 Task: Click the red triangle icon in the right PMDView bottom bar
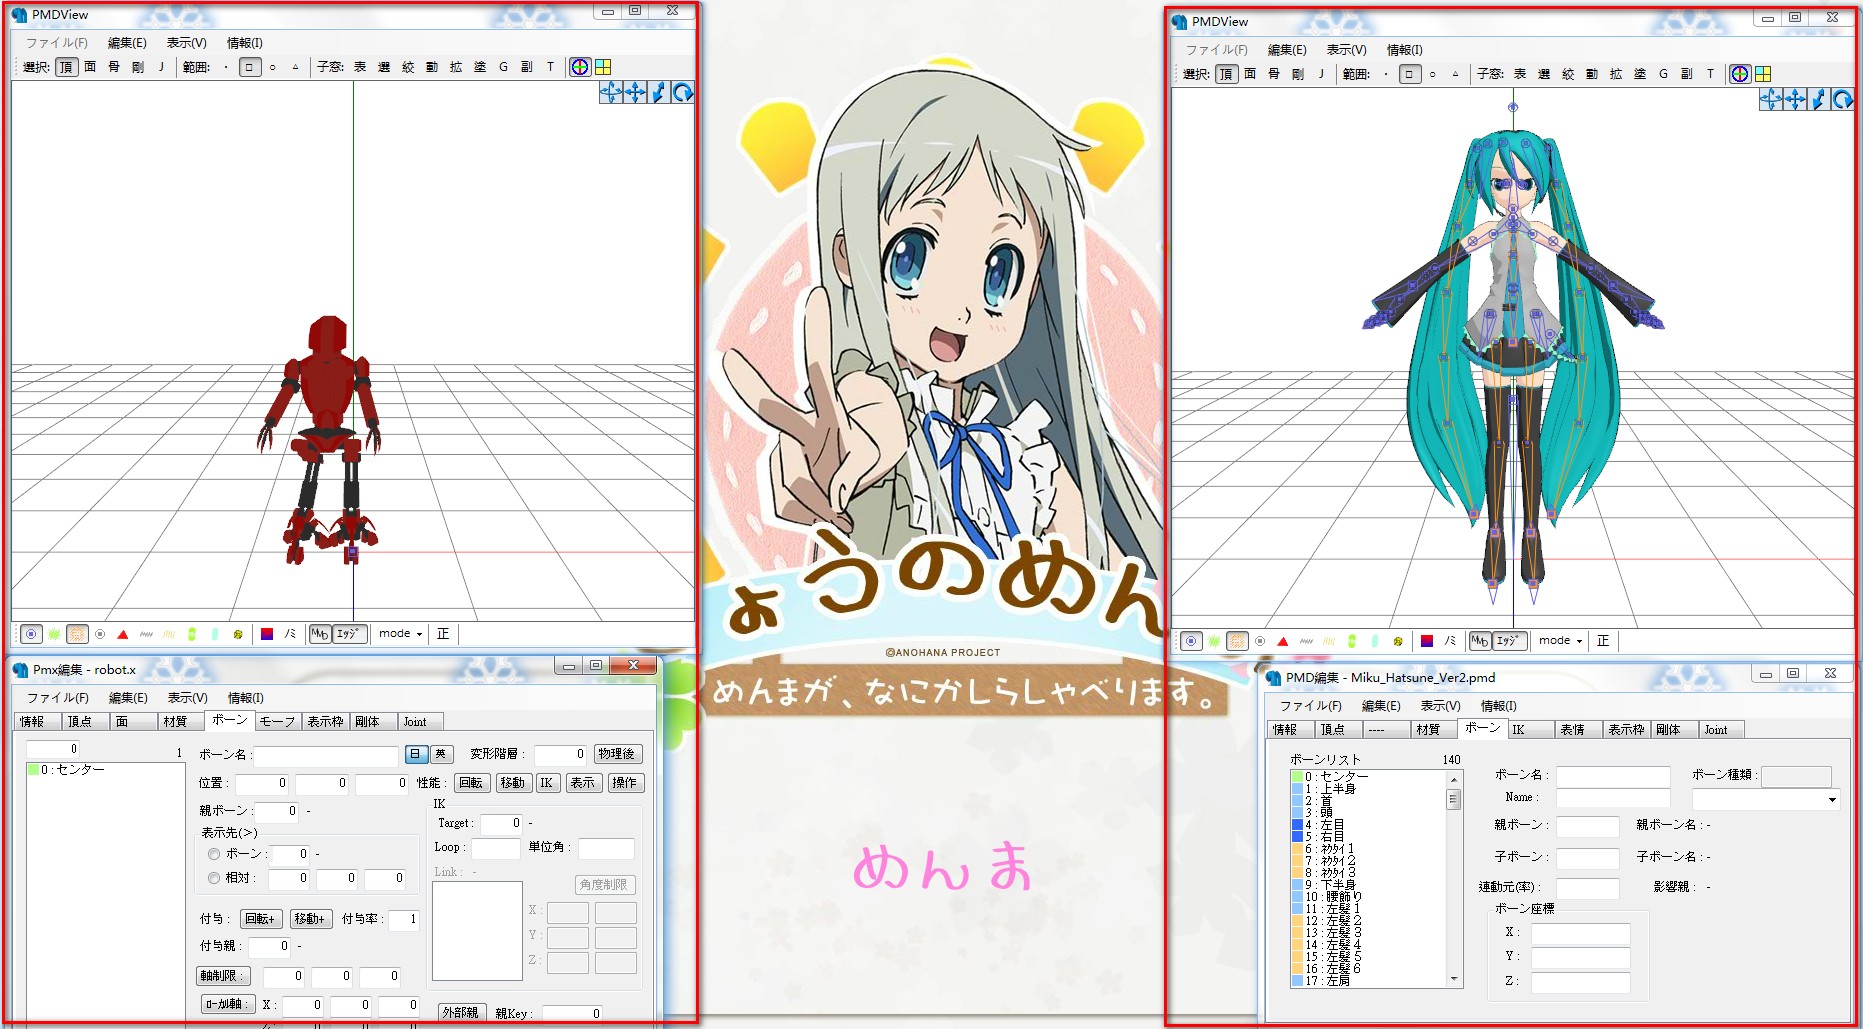pyautogui.click(x=1283, y=641)
